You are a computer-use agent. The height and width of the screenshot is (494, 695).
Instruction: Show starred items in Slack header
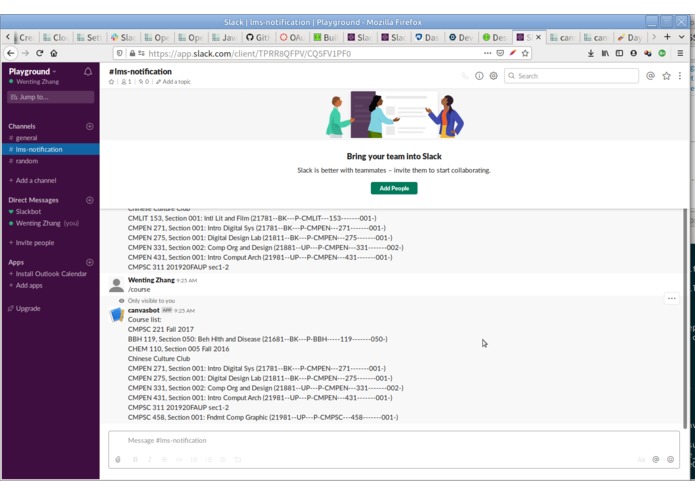pos(666,76)
